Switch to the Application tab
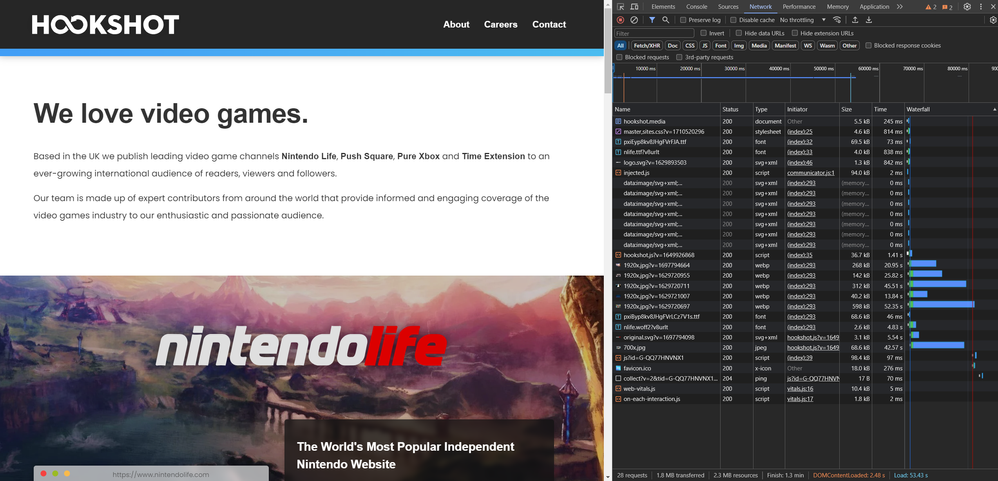The image size is (998, 481). (874, 7)
